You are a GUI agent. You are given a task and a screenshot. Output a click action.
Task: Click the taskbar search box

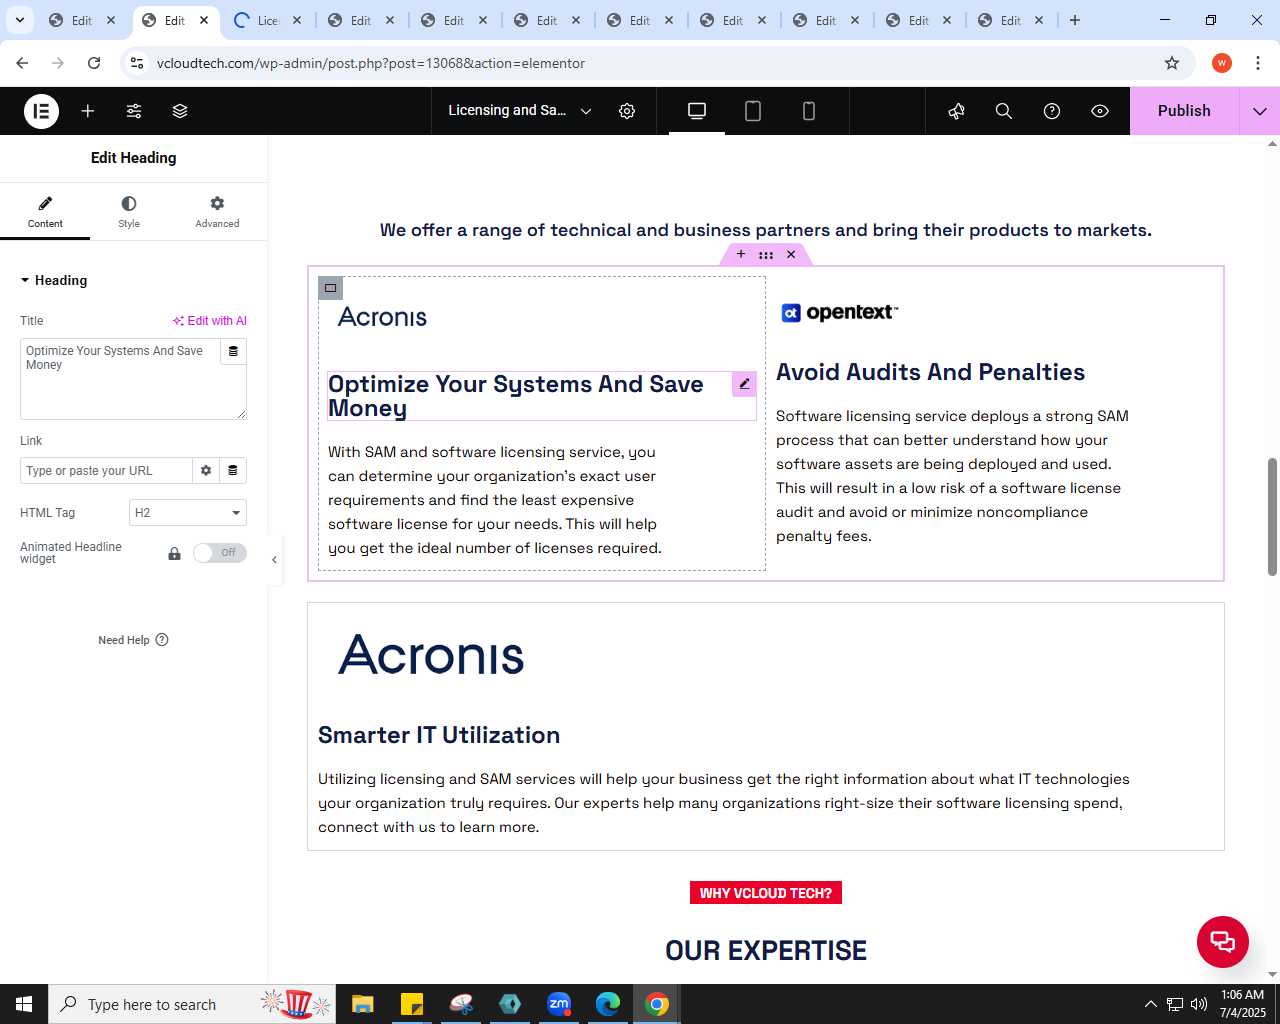[x=194, y=1004]
